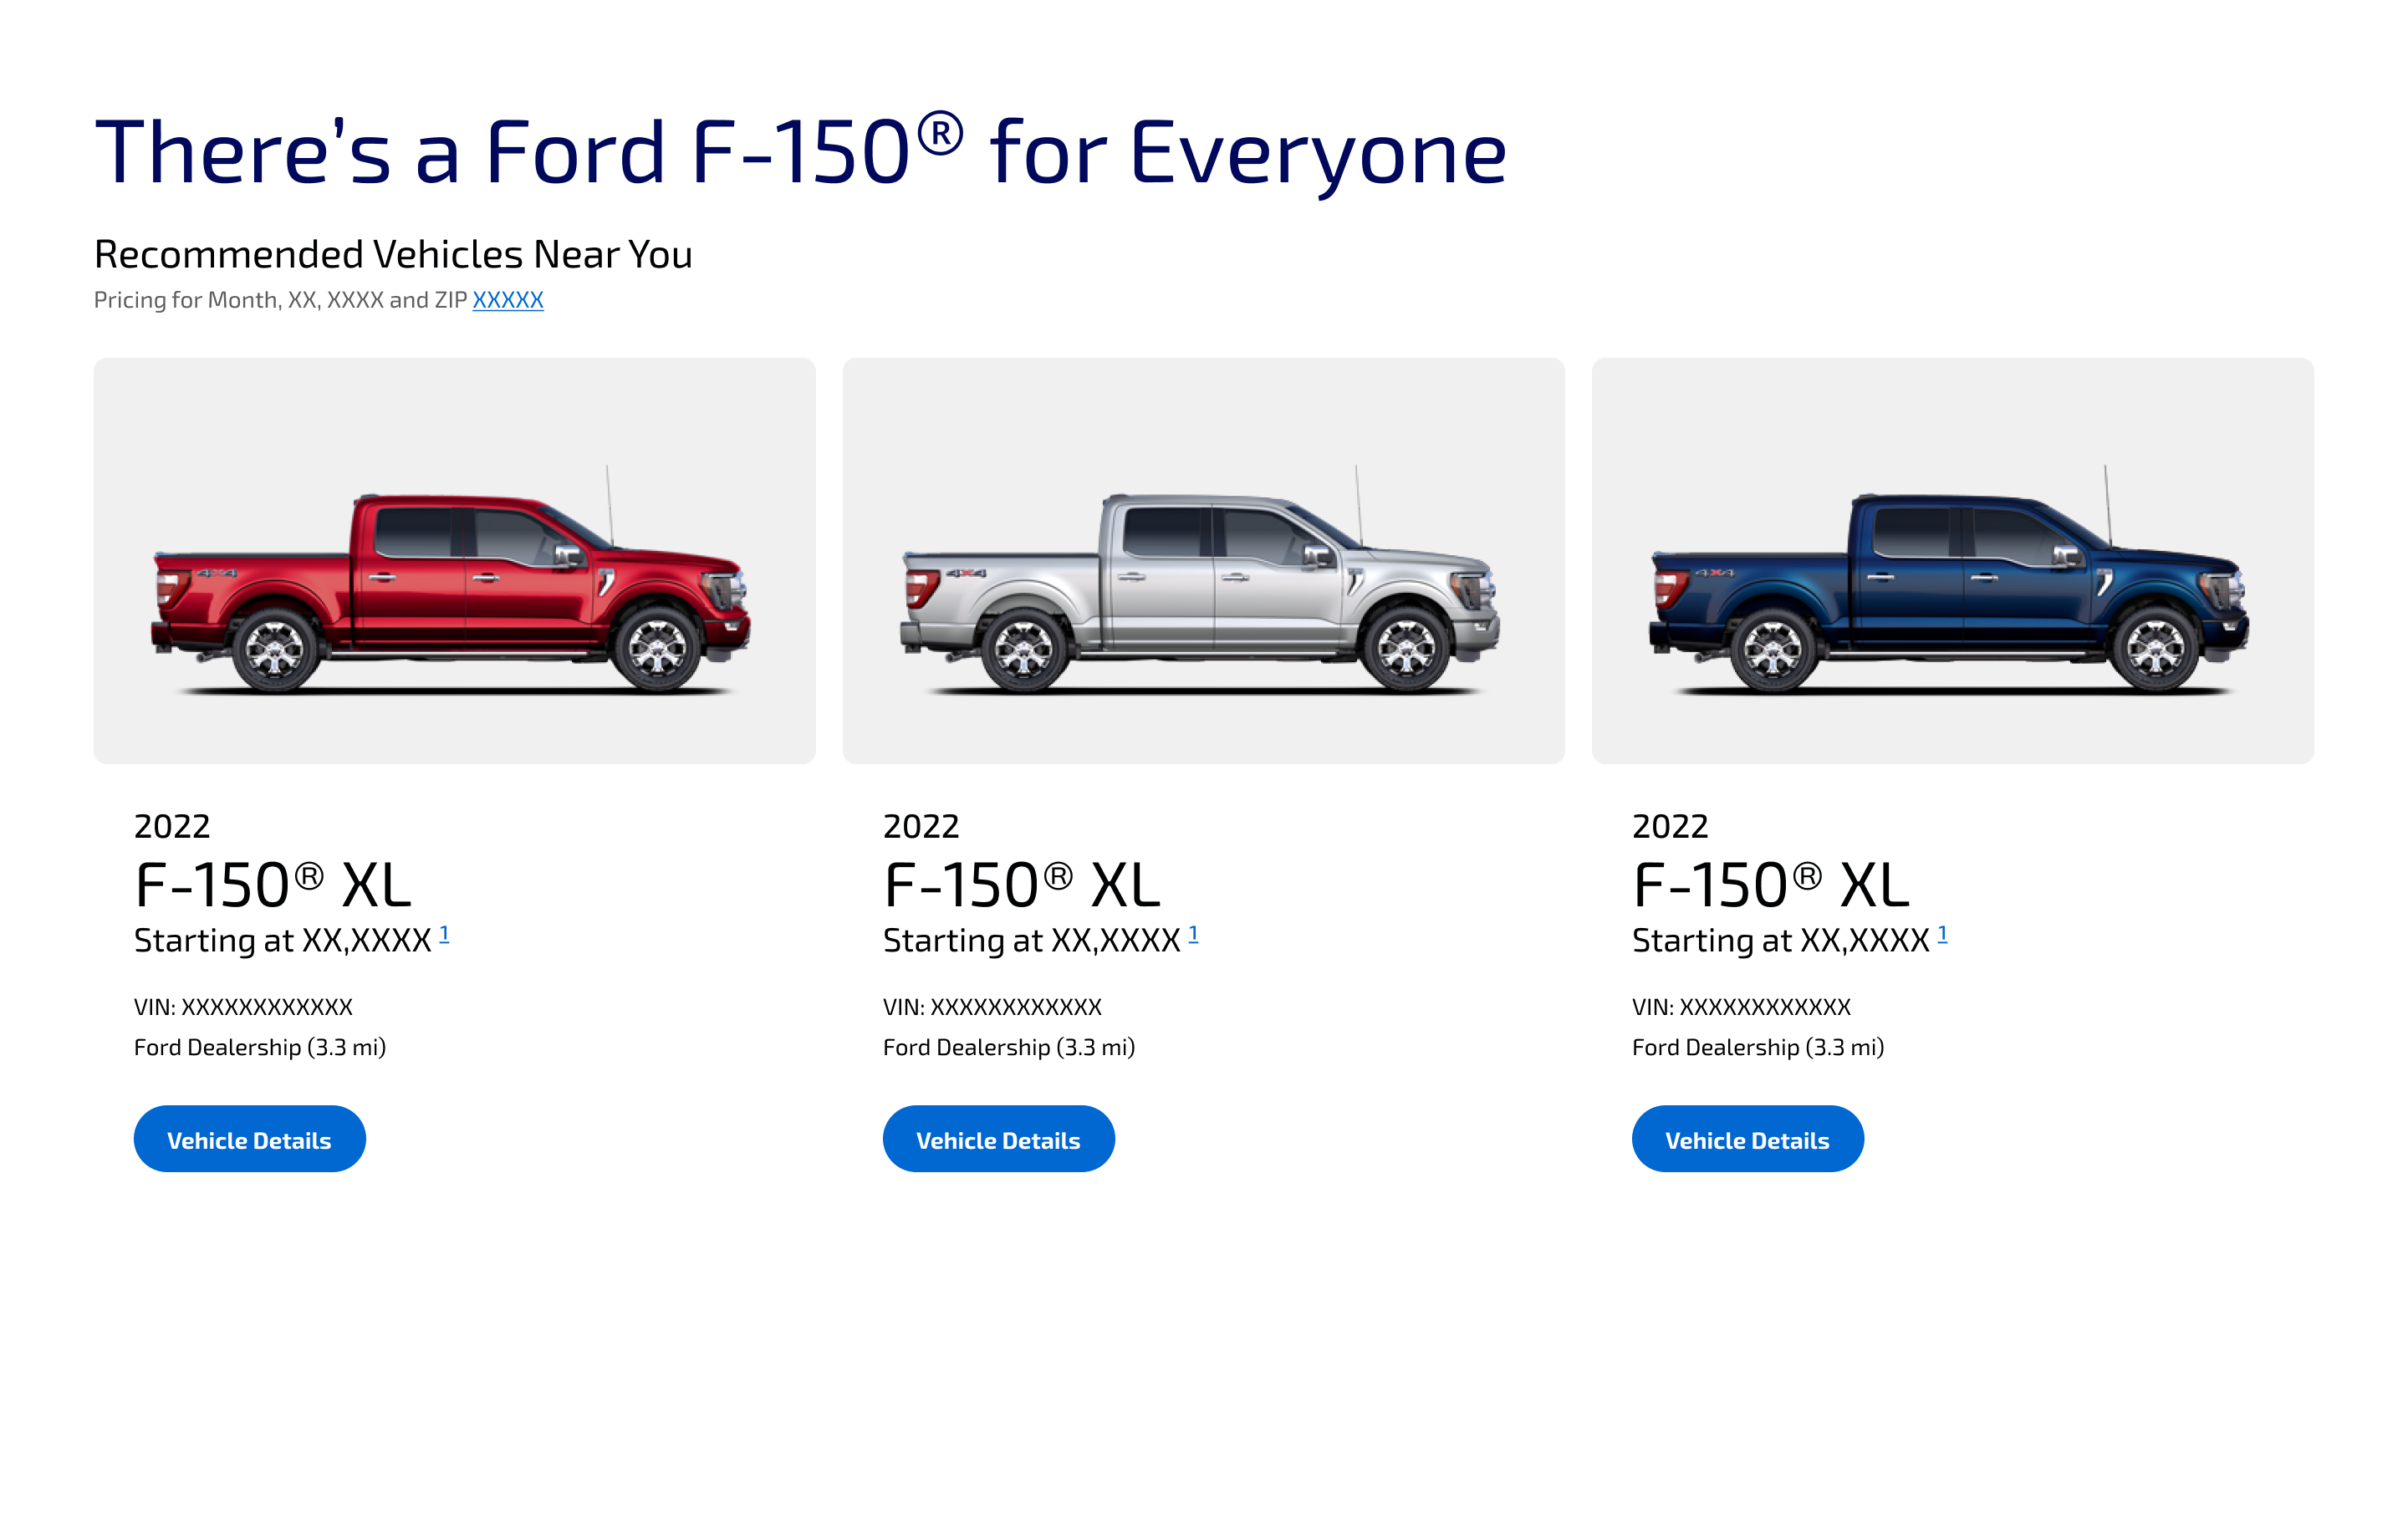2408x1525 pixels.
Task: Click the VIN line under the blue truck
Action: click(1741, 1007)
